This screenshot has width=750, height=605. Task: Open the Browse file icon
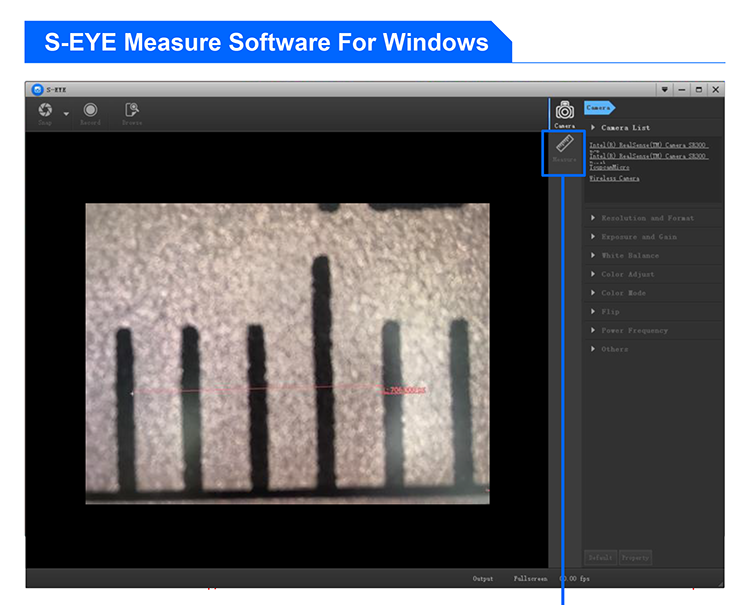click(x=132, y=110)
